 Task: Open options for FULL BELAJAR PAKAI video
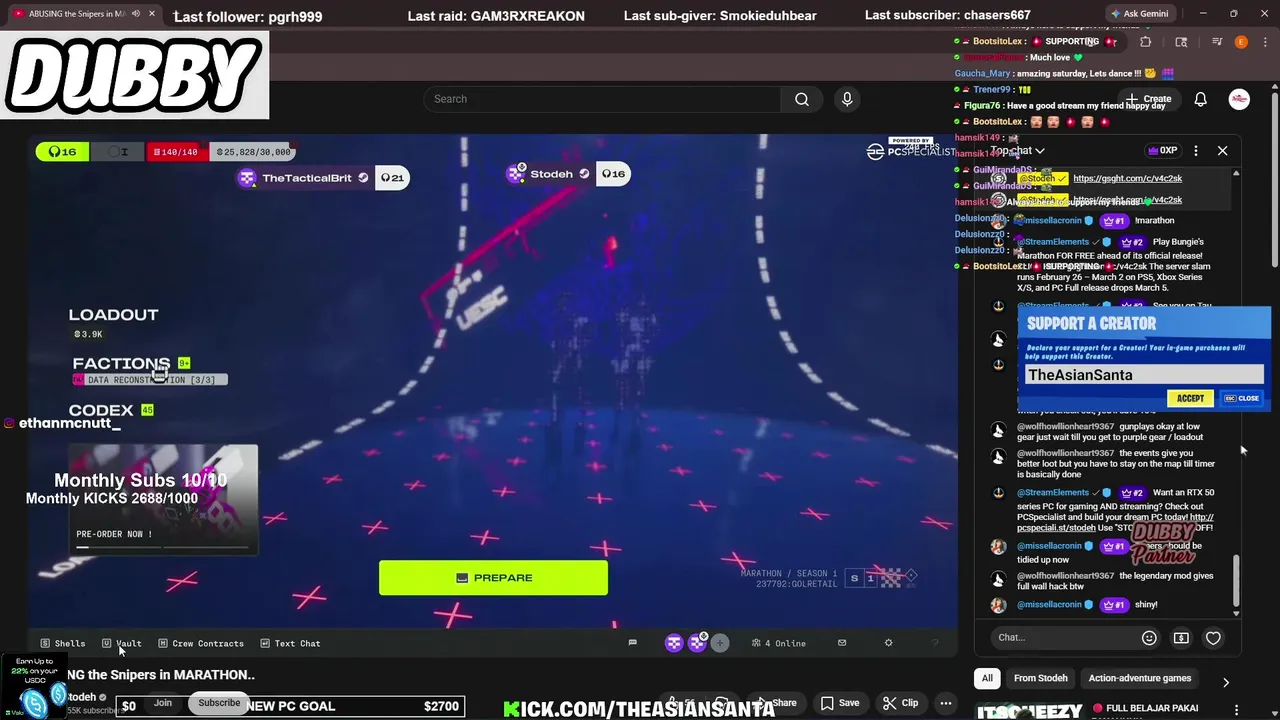(1237, 709)
